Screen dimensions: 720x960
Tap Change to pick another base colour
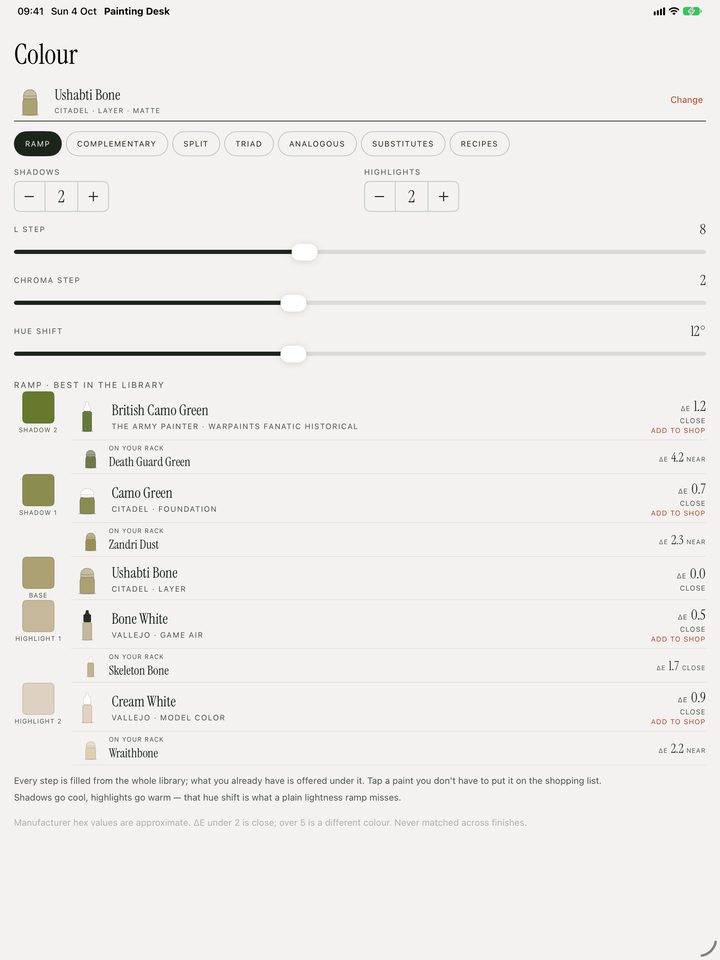click(686, 100)
